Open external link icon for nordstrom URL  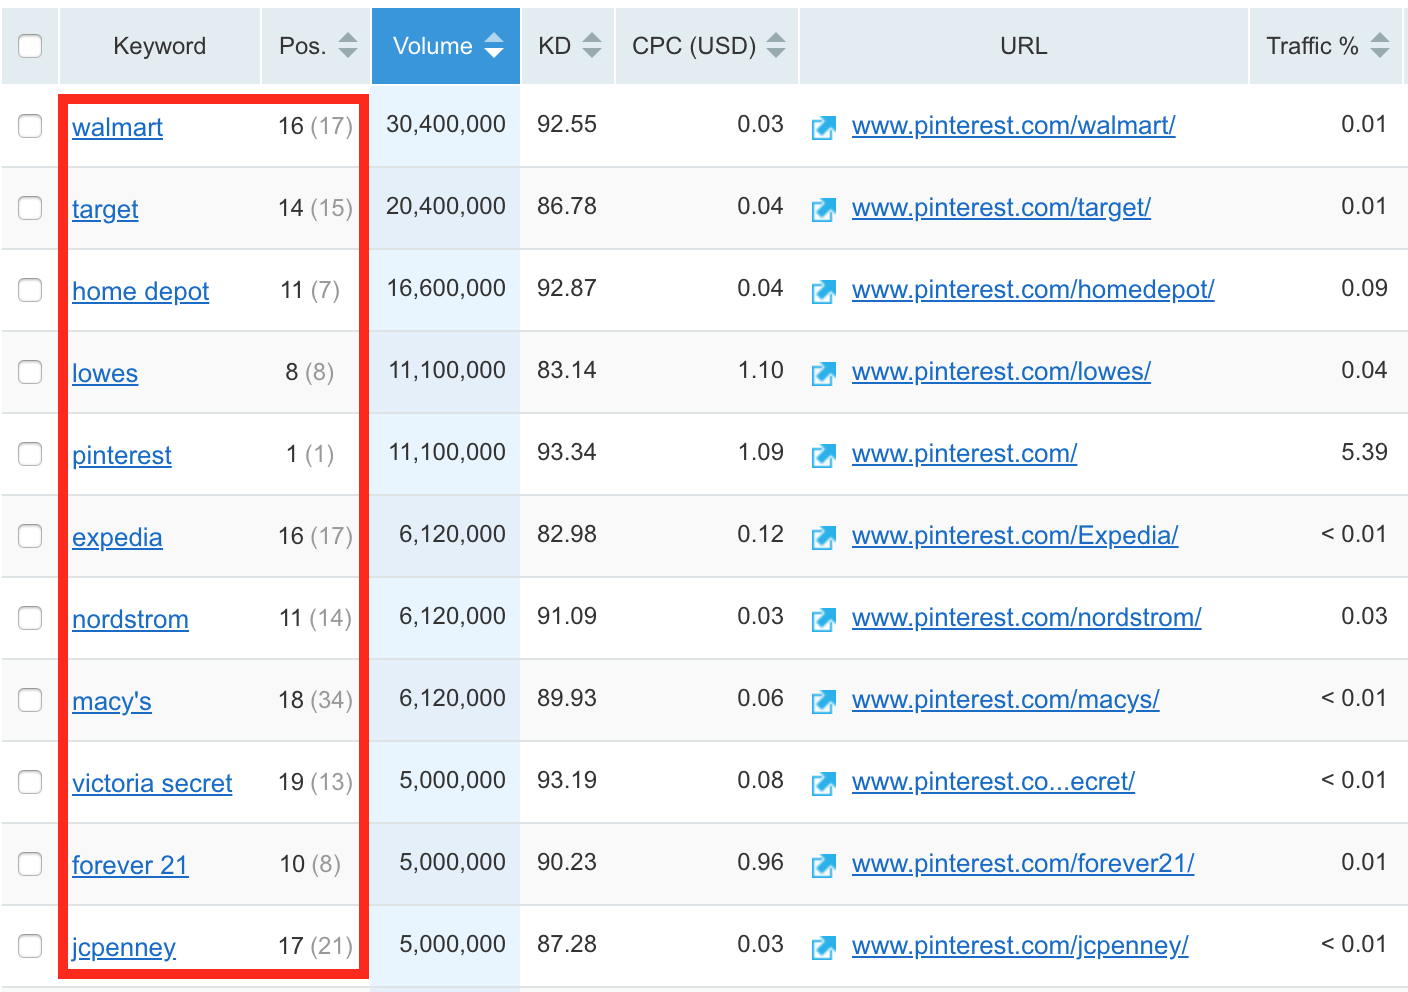pyautogui.click(x=823, y=620)
